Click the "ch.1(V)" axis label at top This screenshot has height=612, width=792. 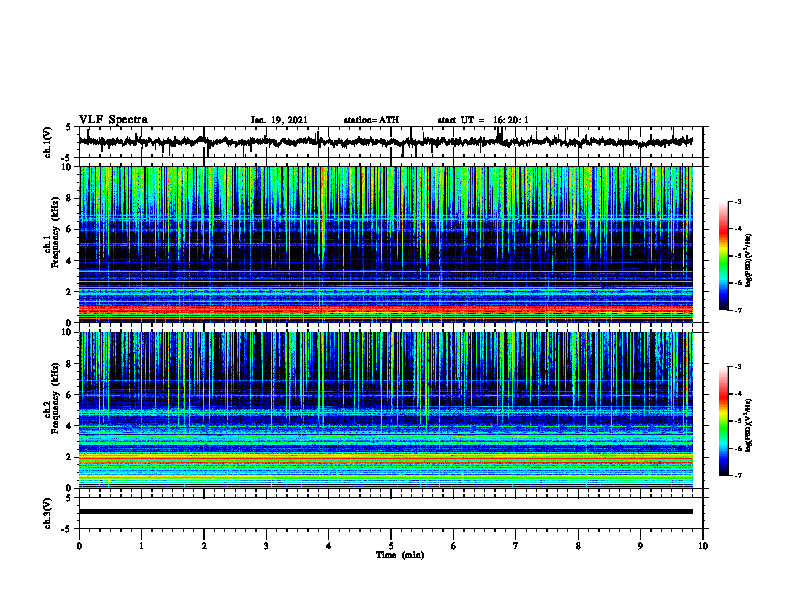pos(47,142)
